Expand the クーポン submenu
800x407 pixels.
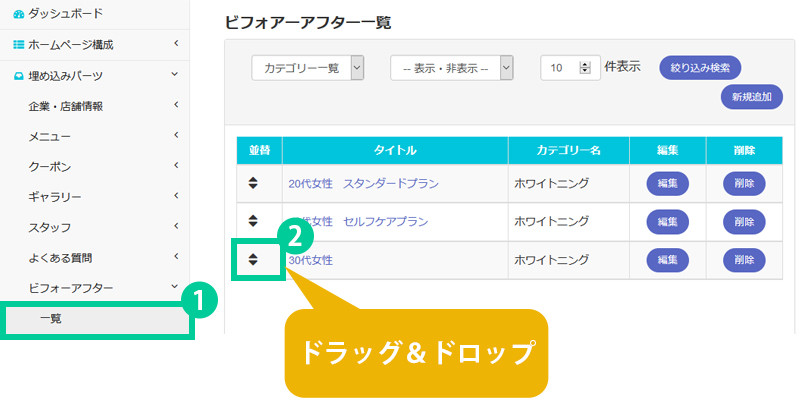[x=175, y=166]
